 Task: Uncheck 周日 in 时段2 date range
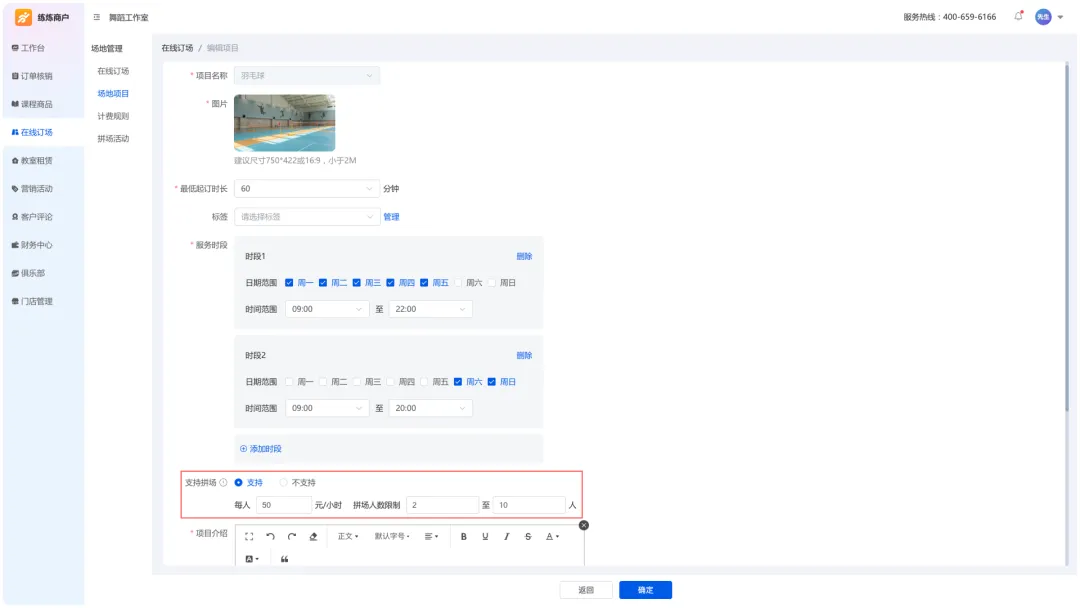[x=492, y=382]
